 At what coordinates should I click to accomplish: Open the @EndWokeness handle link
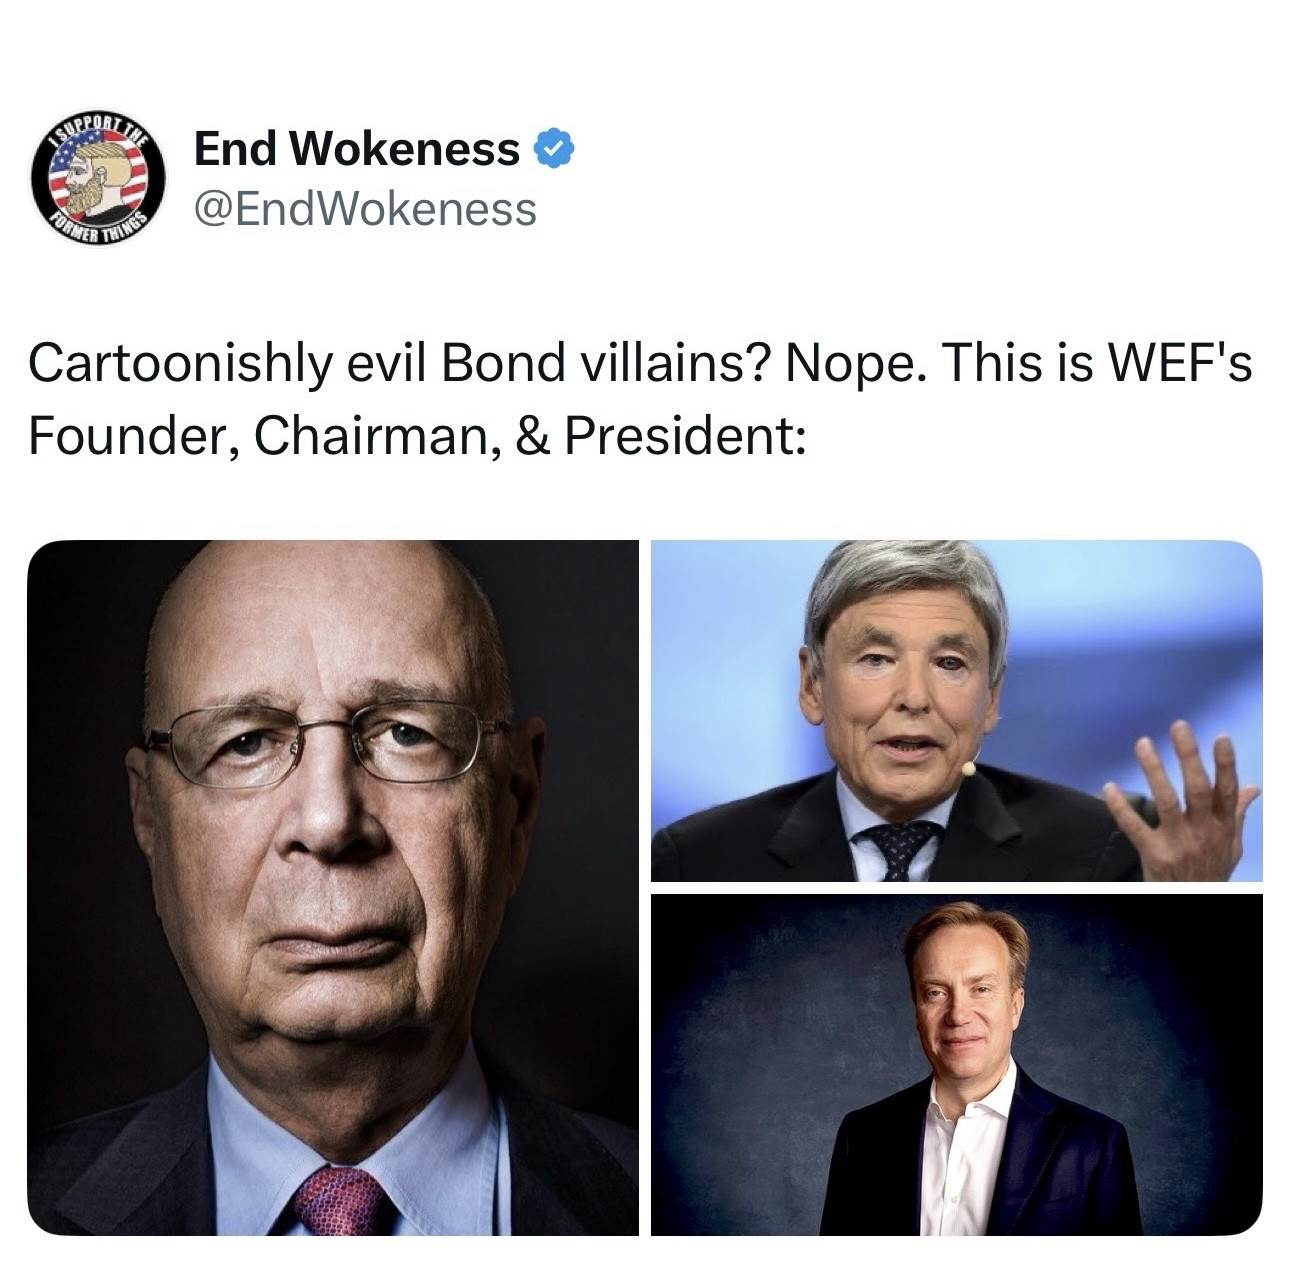click(x=365, y=209)
